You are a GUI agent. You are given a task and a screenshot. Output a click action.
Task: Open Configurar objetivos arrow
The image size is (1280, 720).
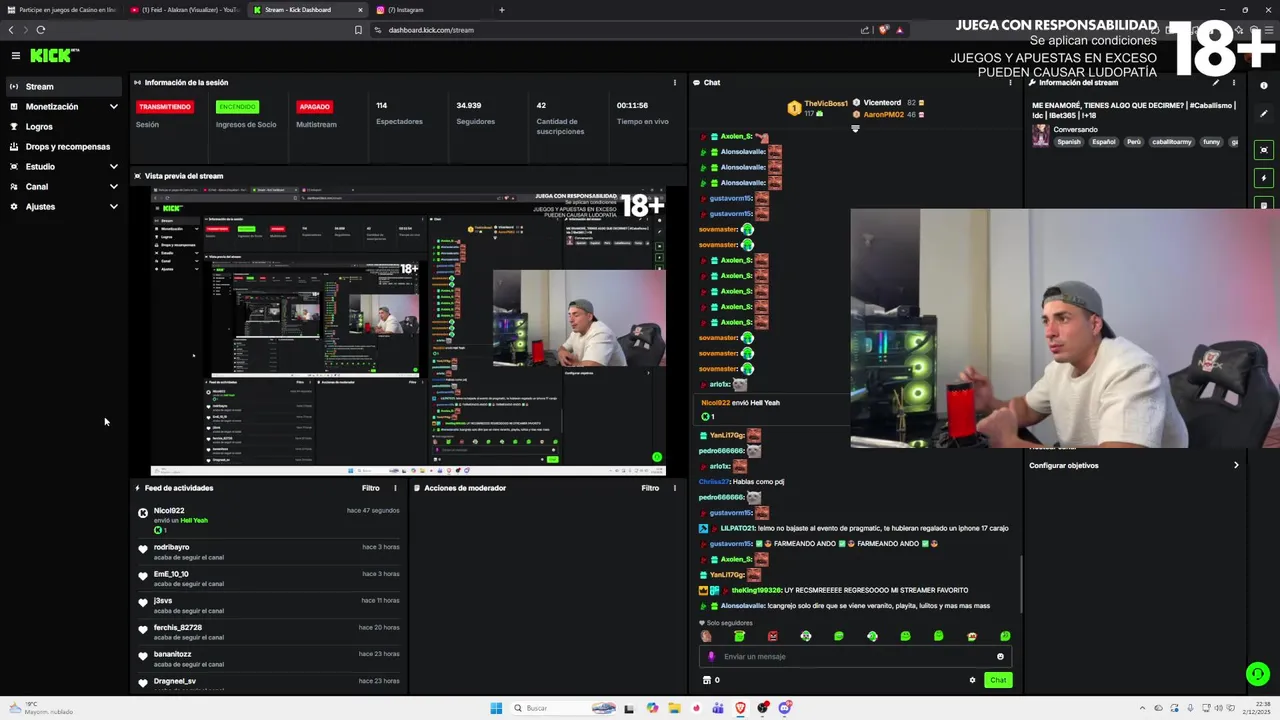(x=1236, y=465)
